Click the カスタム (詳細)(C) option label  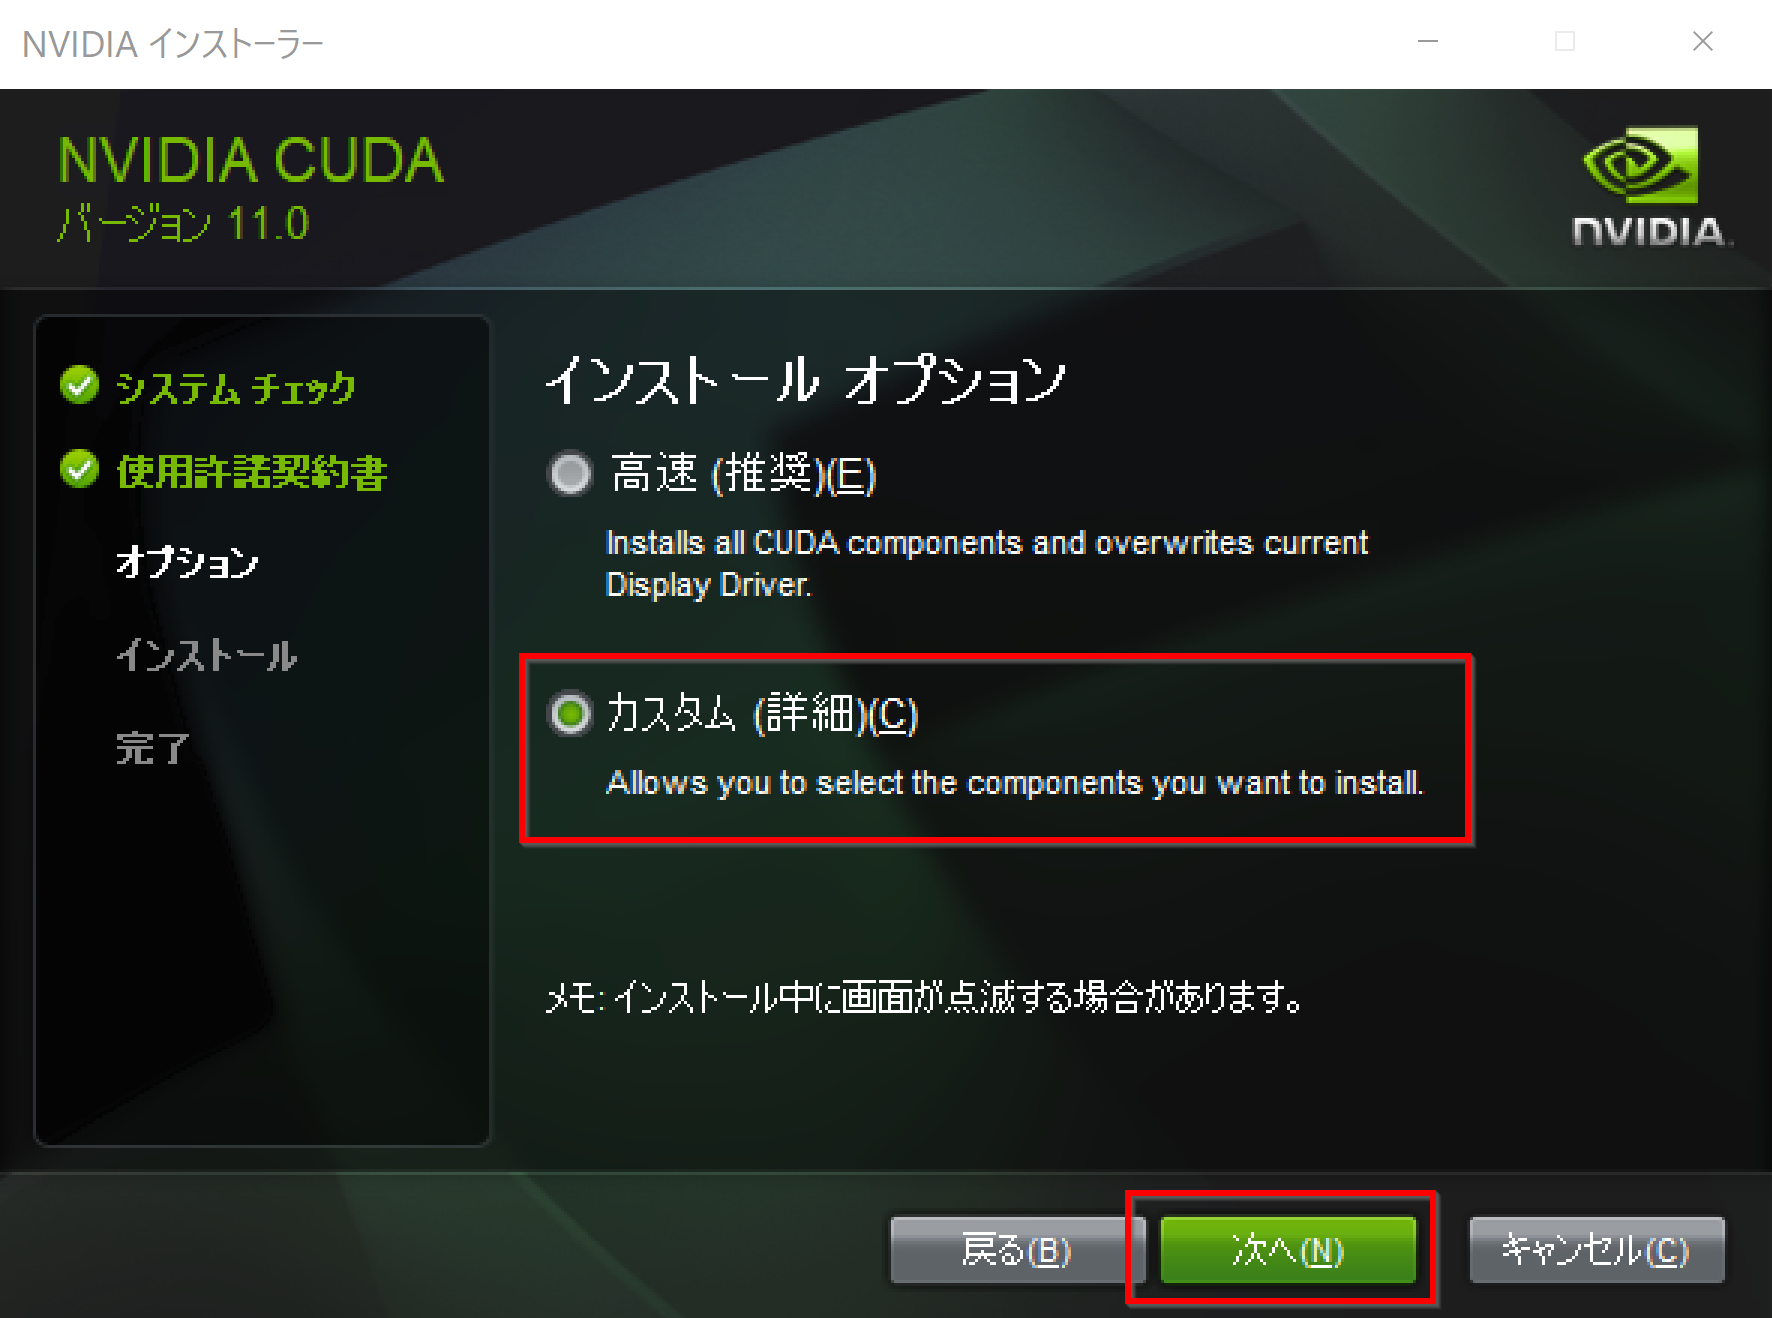(x=762, y=714)
